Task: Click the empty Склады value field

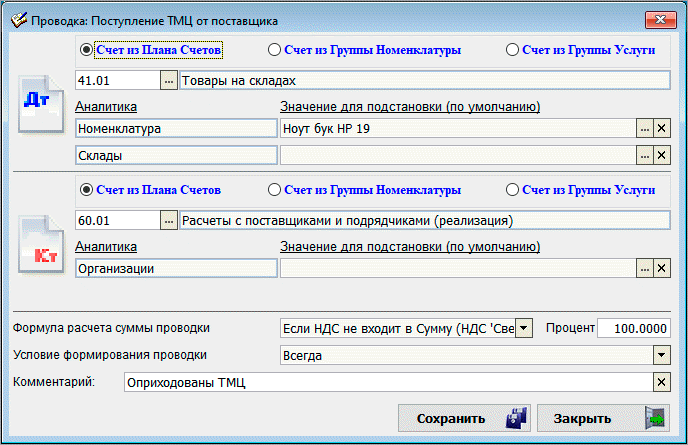Action: click(458, 155)
